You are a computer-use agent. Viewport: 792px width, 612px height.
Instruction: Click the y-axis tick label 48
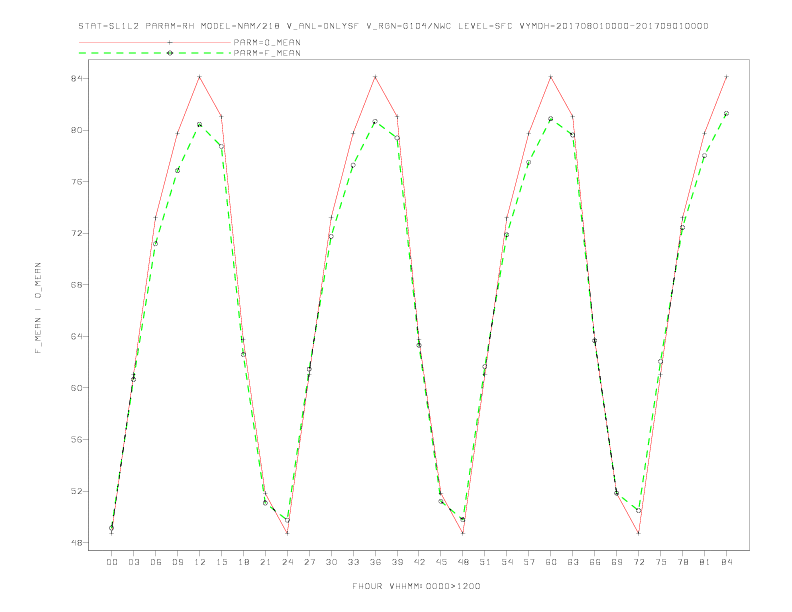[x=77, y=543]
